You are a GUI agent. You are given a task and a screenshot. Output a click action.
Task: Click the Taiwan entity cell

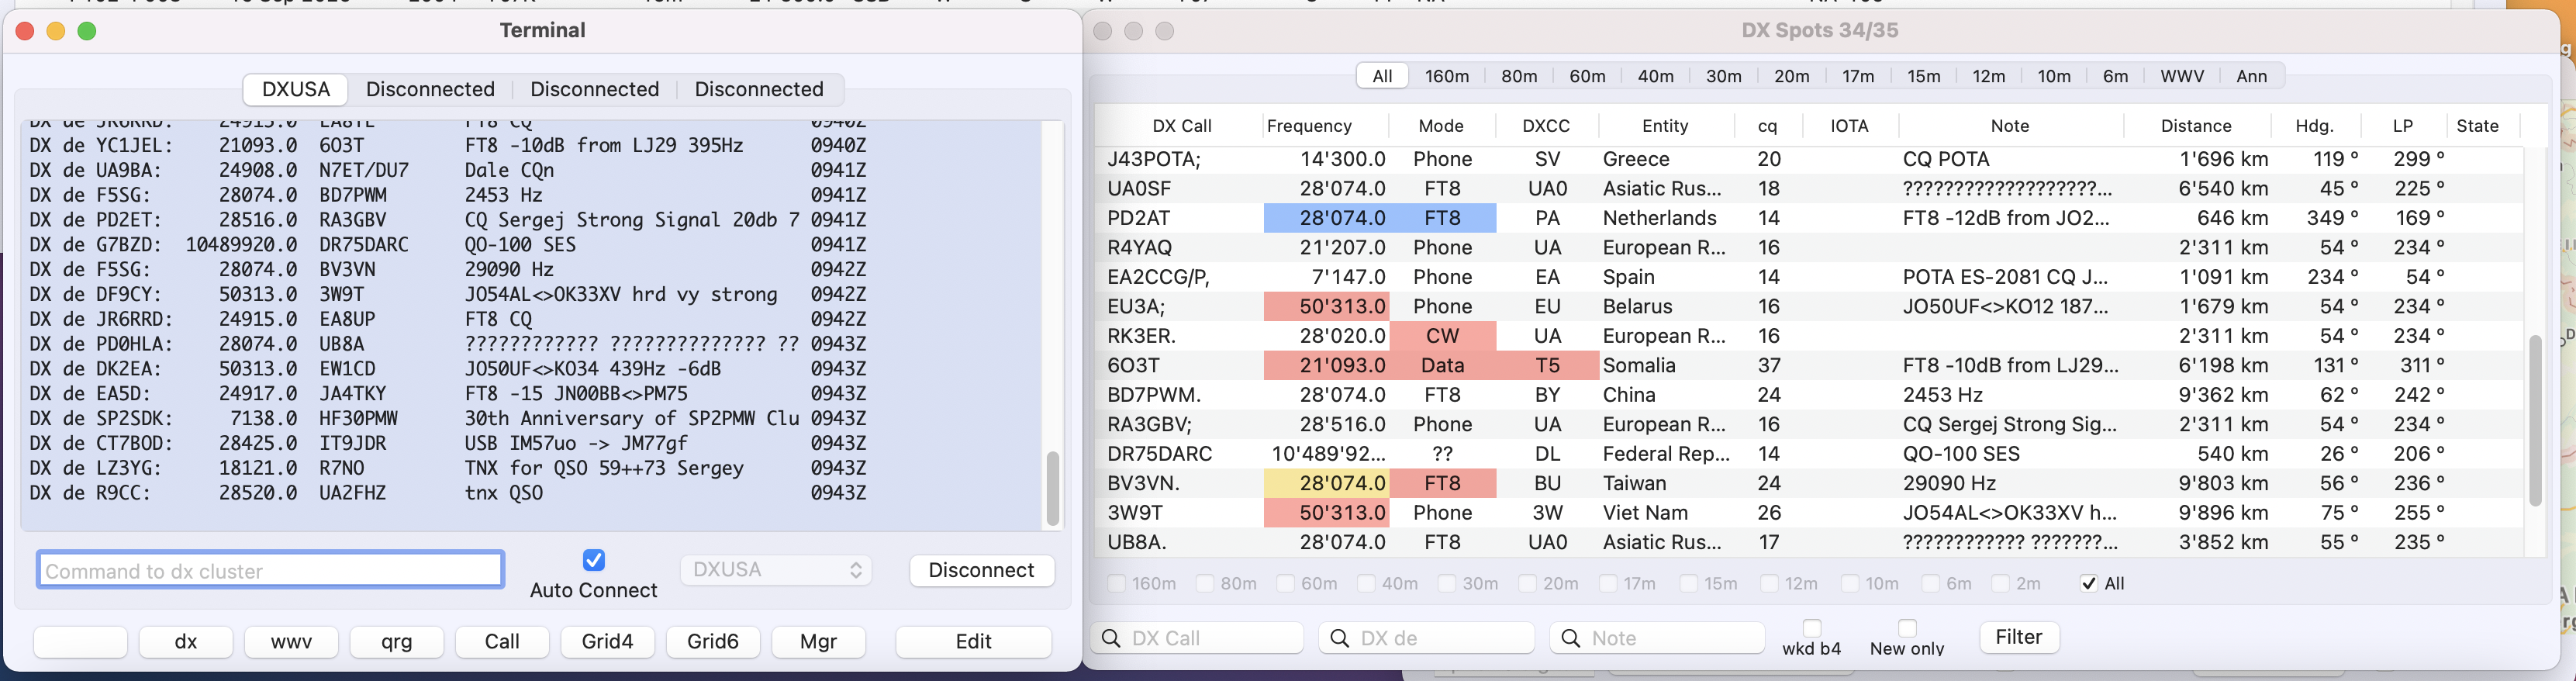pos(1634,484)
